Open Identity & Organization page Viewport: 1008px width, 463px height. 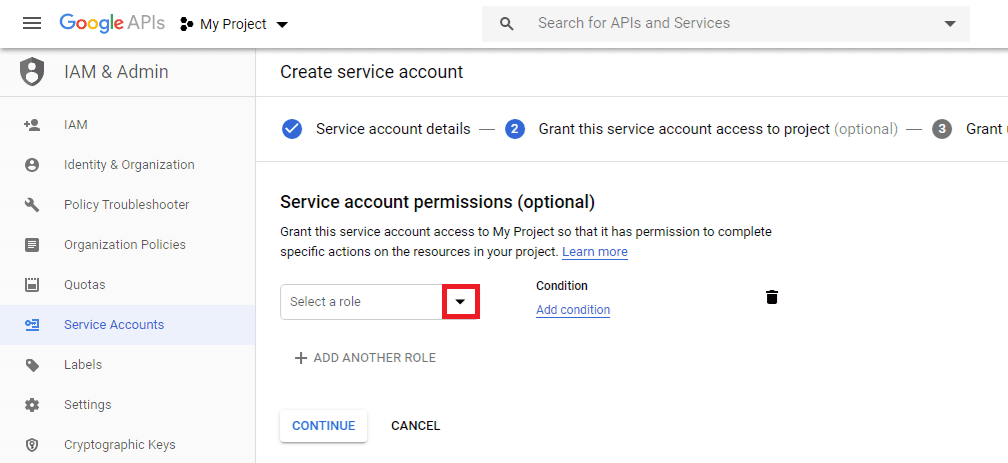(x=127, y=165)
